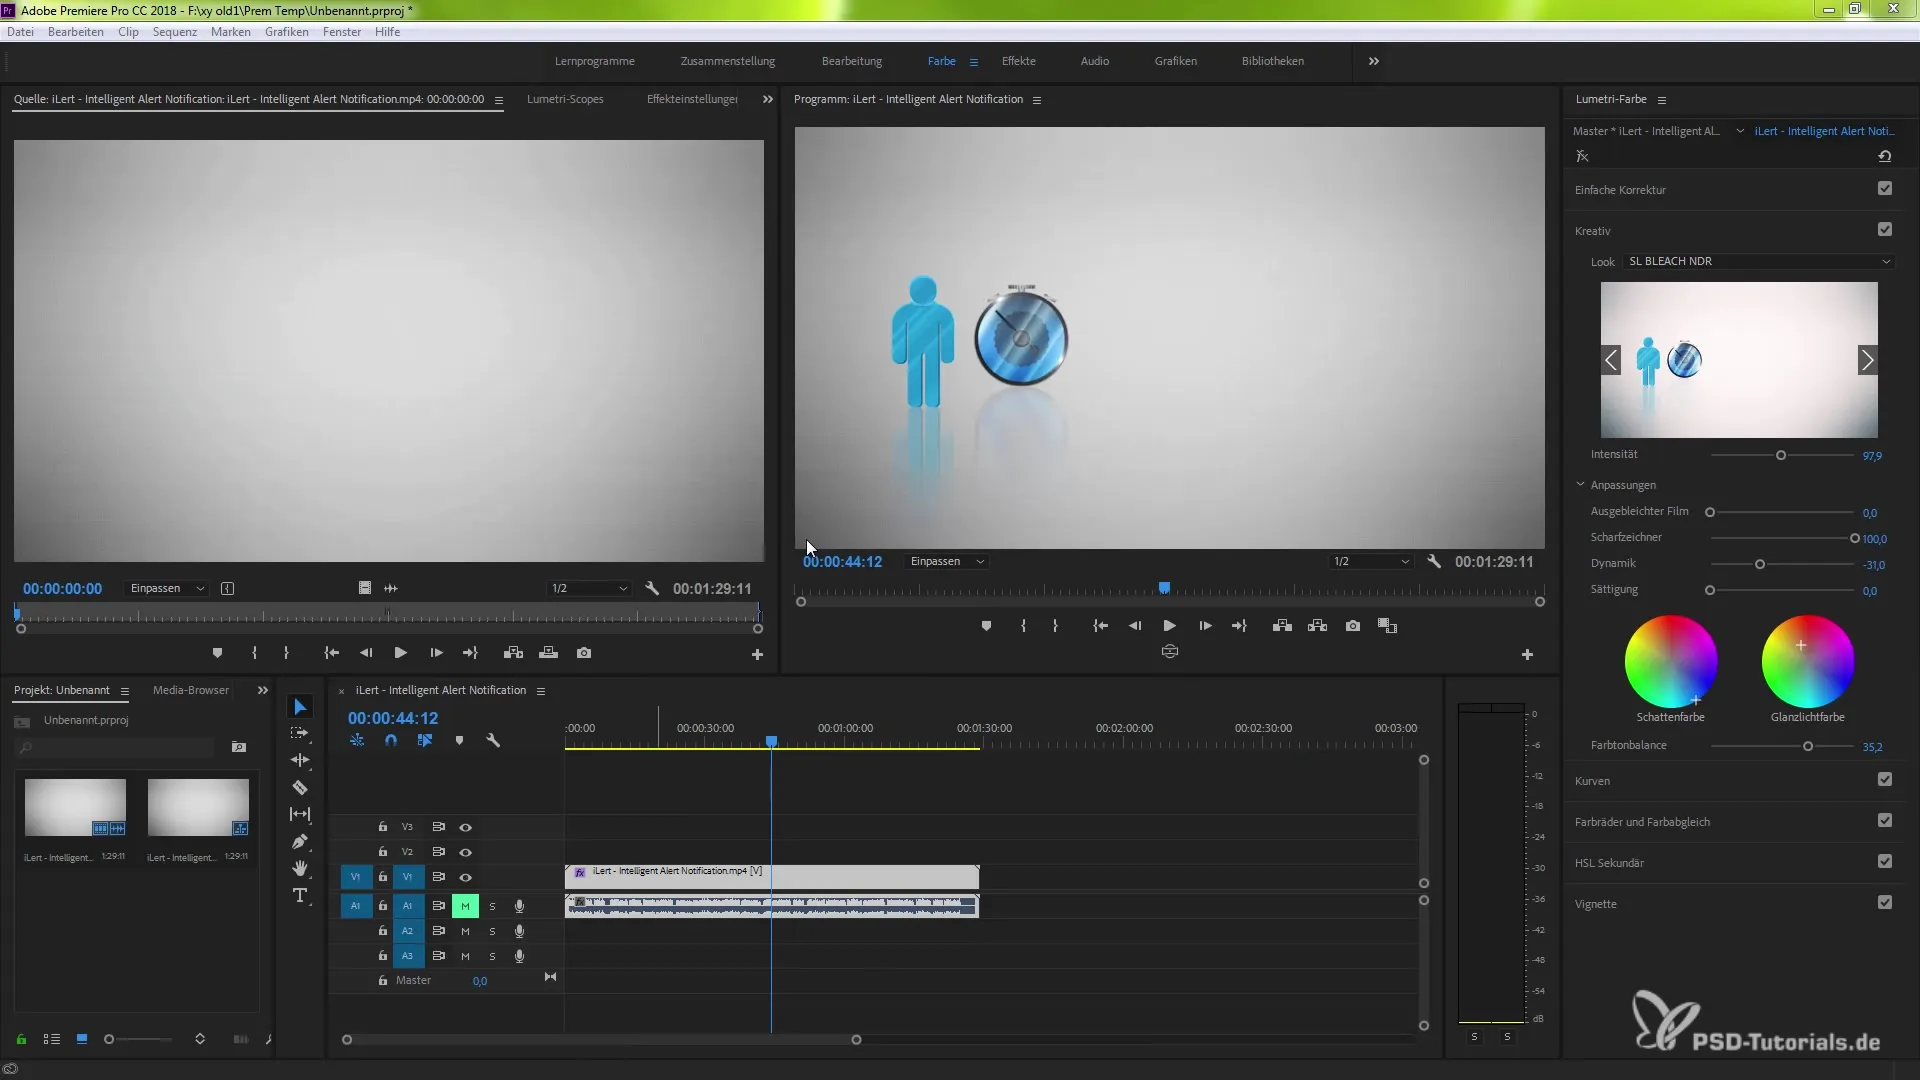Screen dimensions: 1920x1080
Task: Solo audio track A2
Action: (492, 932)
